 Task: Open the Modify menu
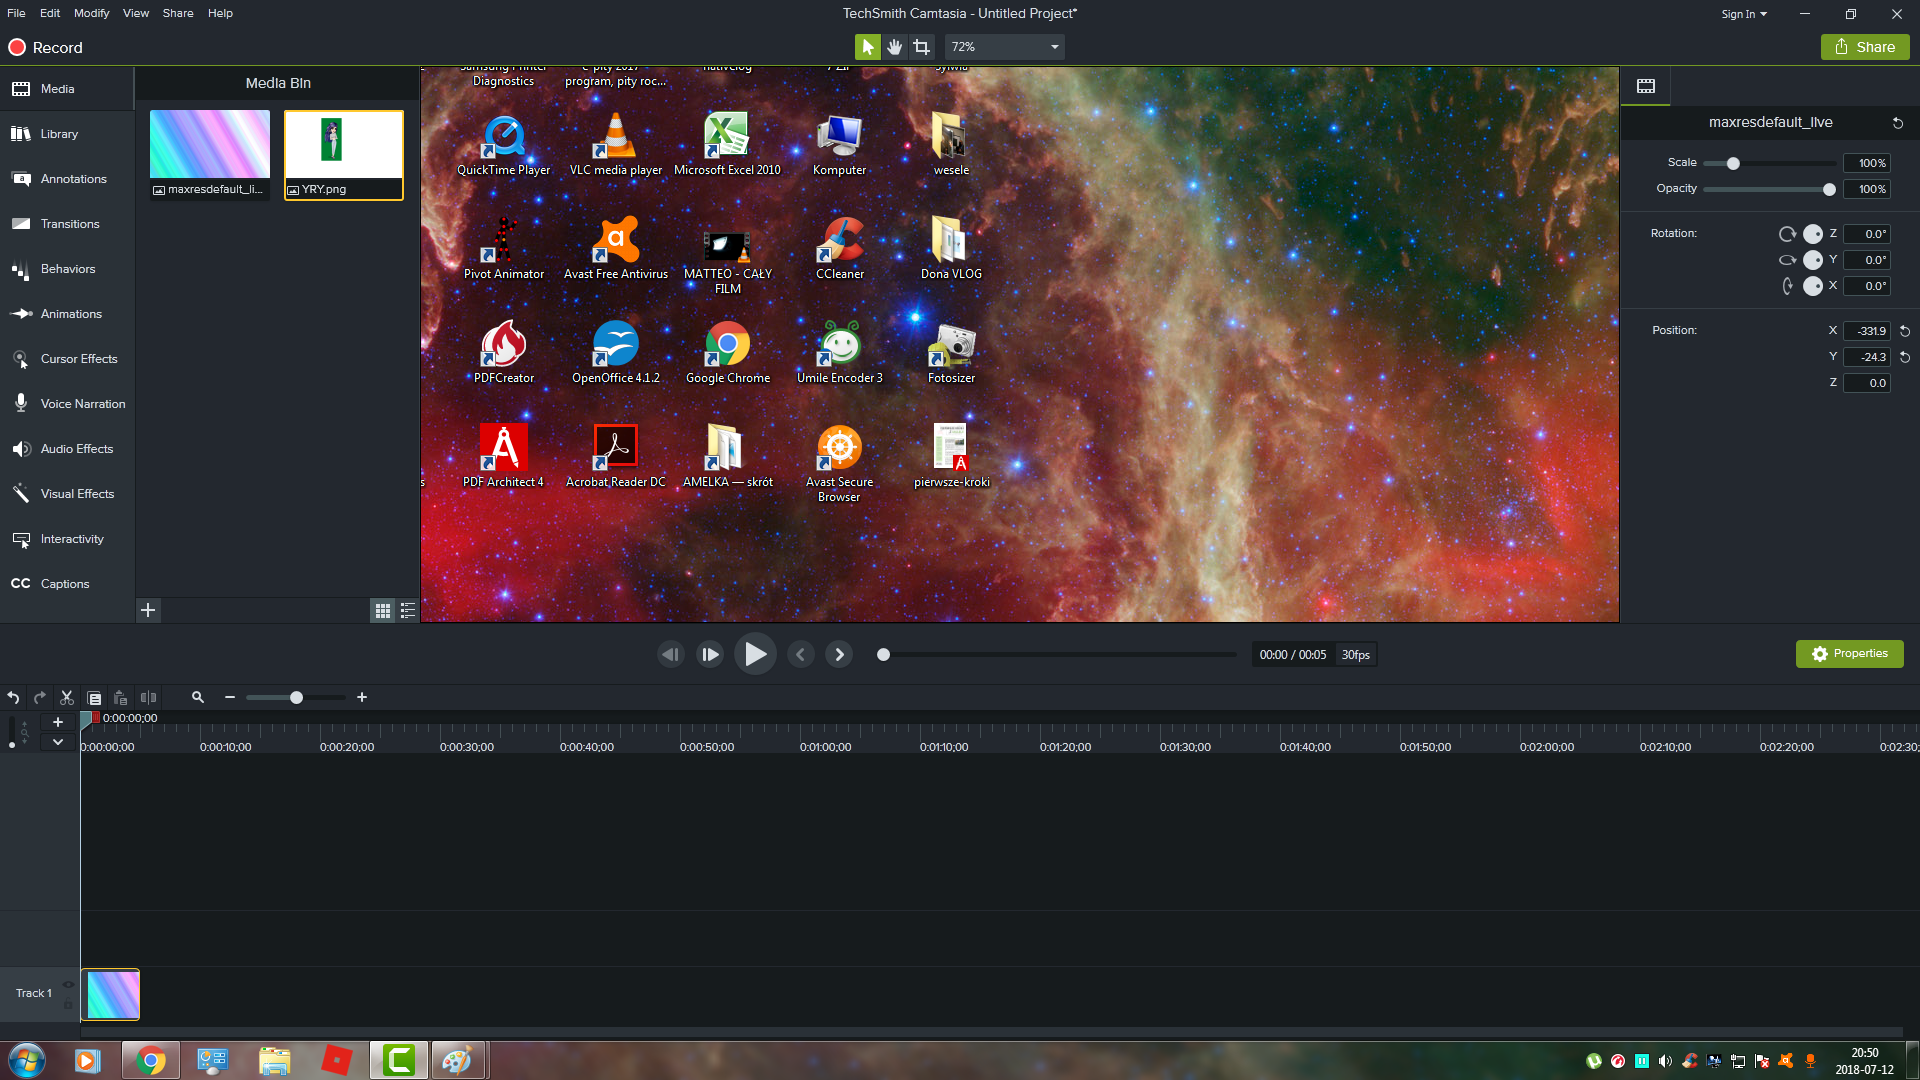(x=91, y=13)
